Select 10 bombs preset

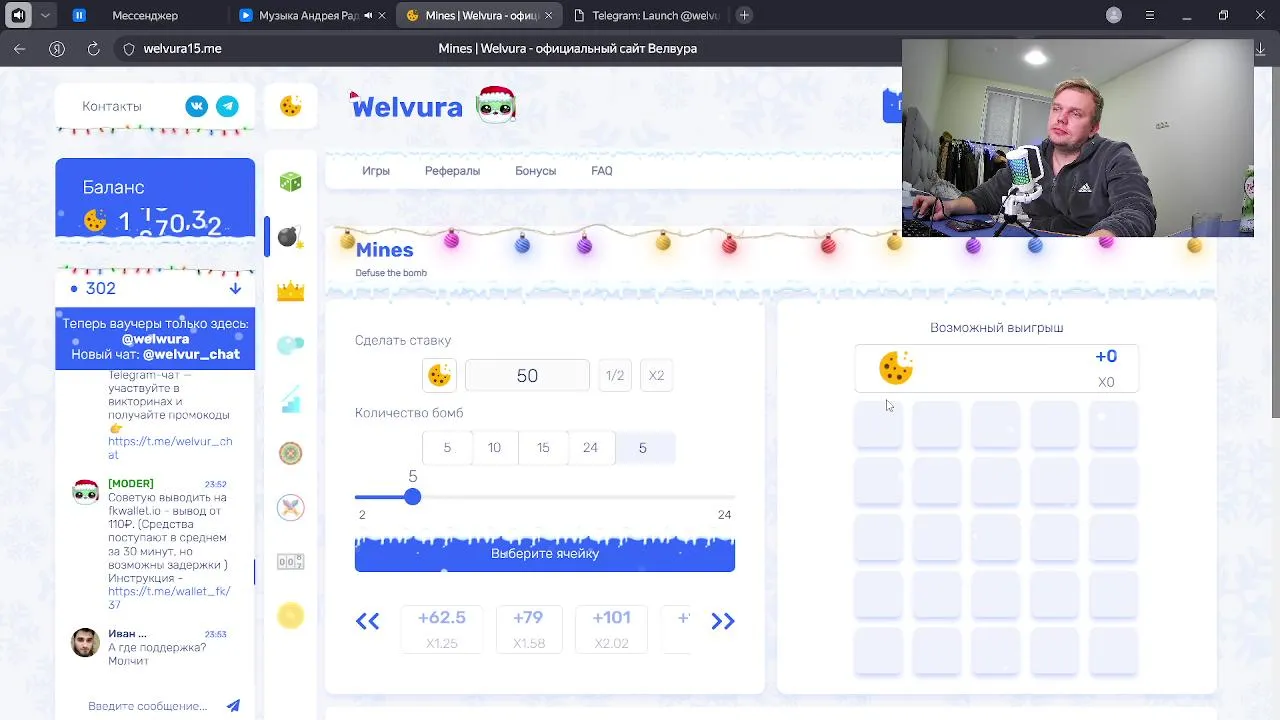(x=494, y=448)
